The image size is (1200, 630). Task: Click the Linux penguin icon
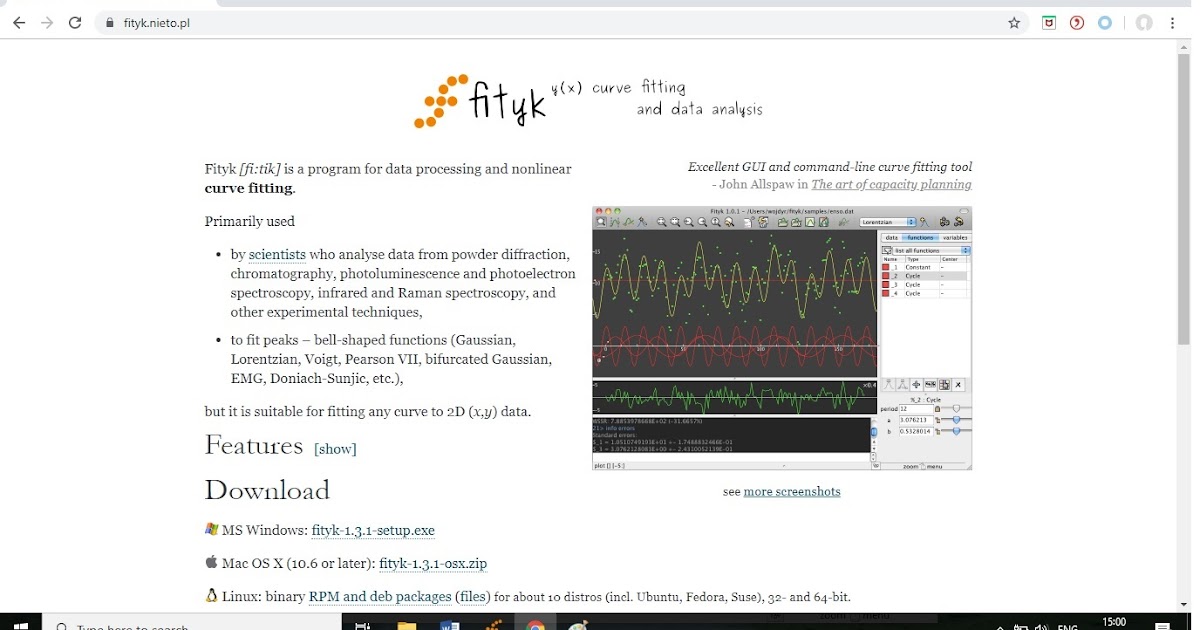pos(211,595)
